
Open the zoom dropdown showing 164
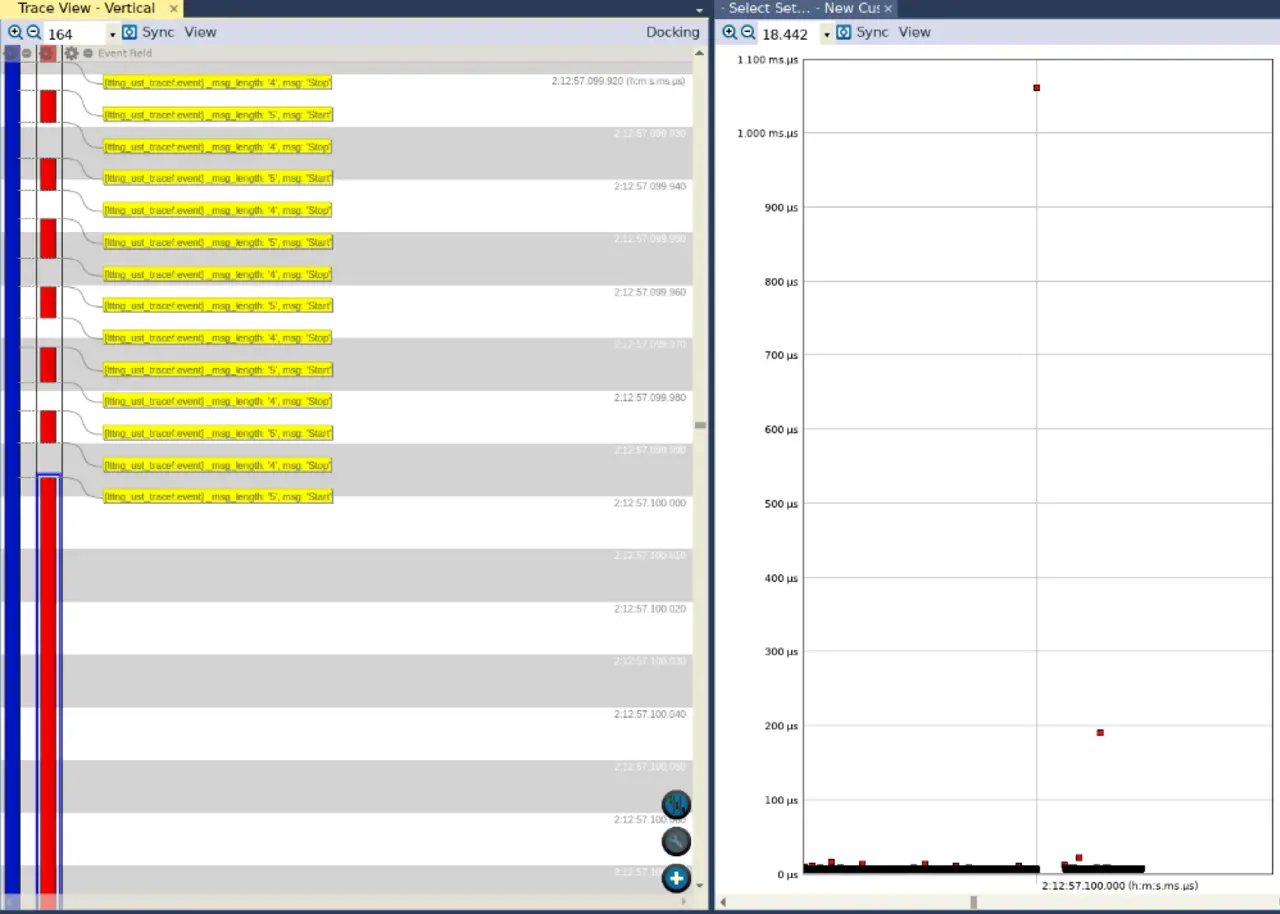coord(112,34)
